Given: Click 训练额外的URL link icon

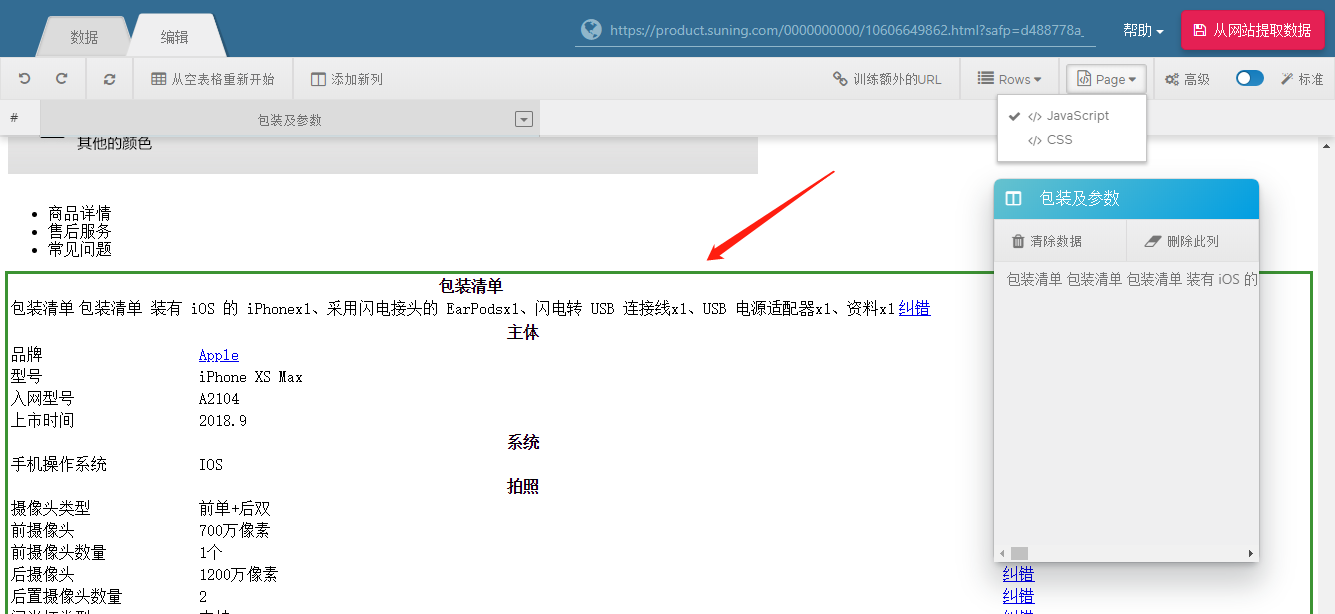Looking at the screenshot, I should click(x=888, y=78).
